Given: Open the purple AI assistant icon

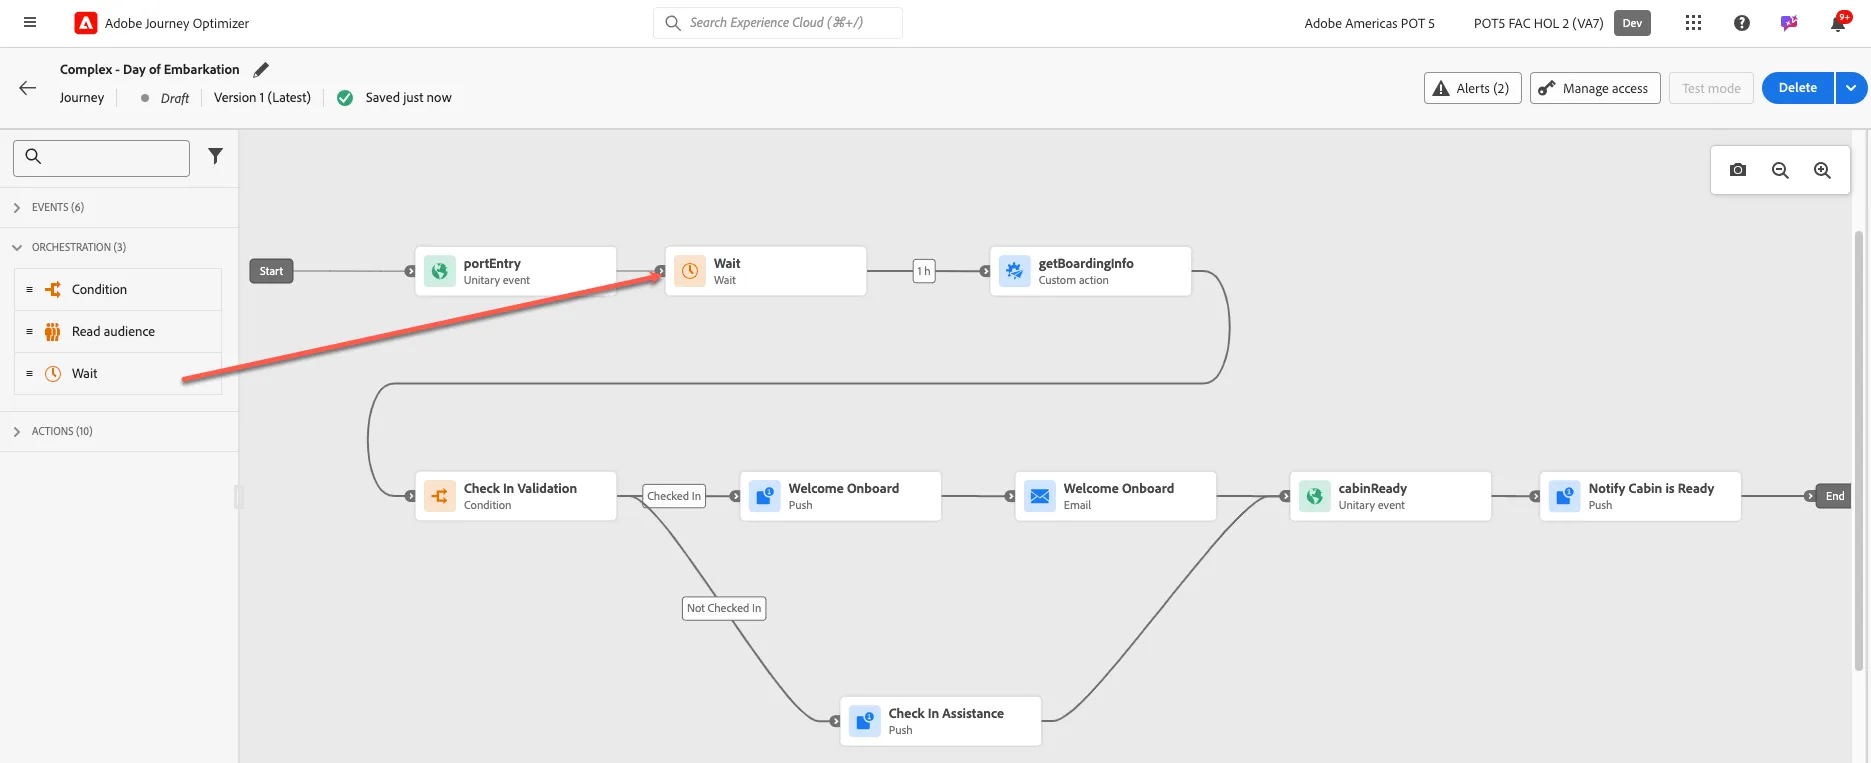Looking at the screenshot, I should (x=1789, y=23).
